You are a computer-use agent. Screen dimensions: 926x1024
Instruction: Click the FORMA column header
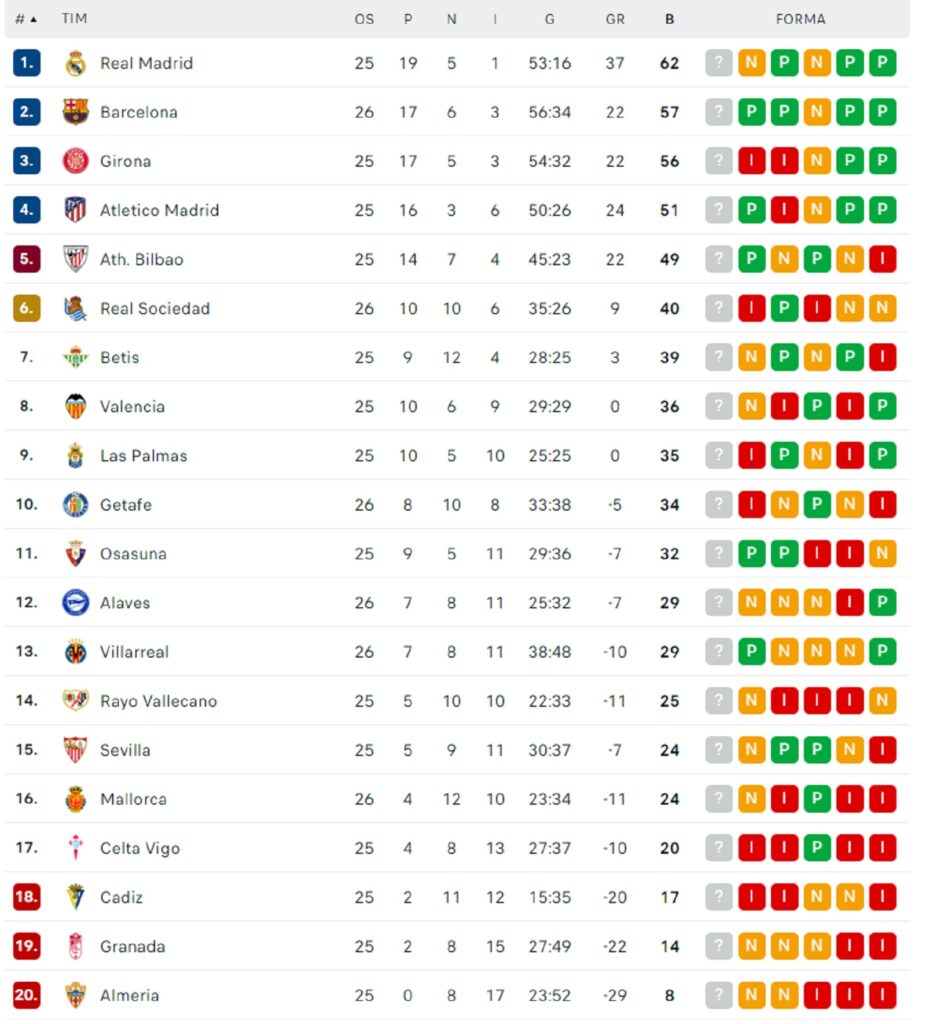(x=801, y=20)
